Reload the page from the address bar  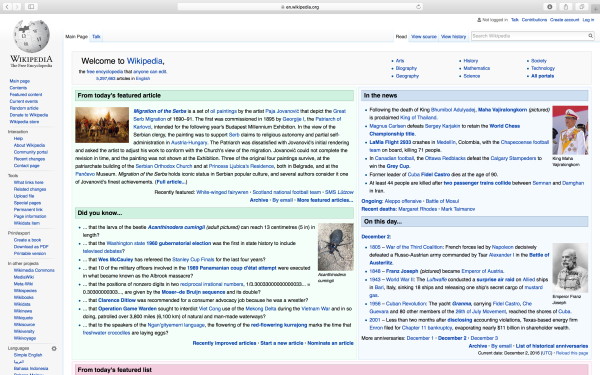[x=418, y=7]
